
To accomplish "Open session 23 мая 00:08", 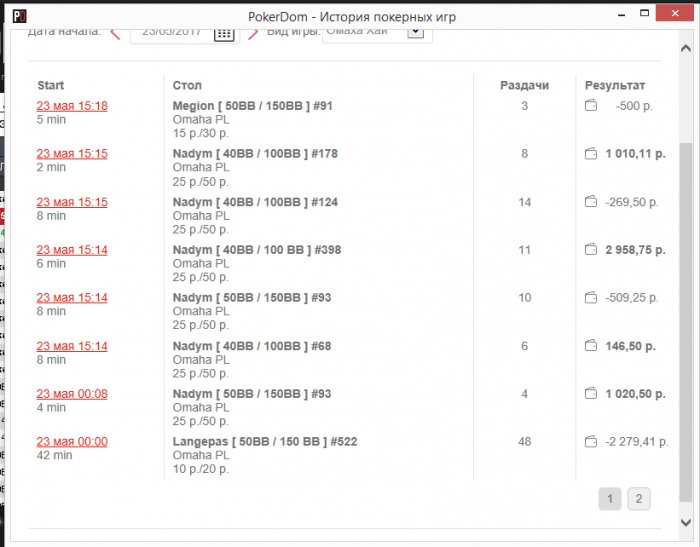I will [72, 394].
